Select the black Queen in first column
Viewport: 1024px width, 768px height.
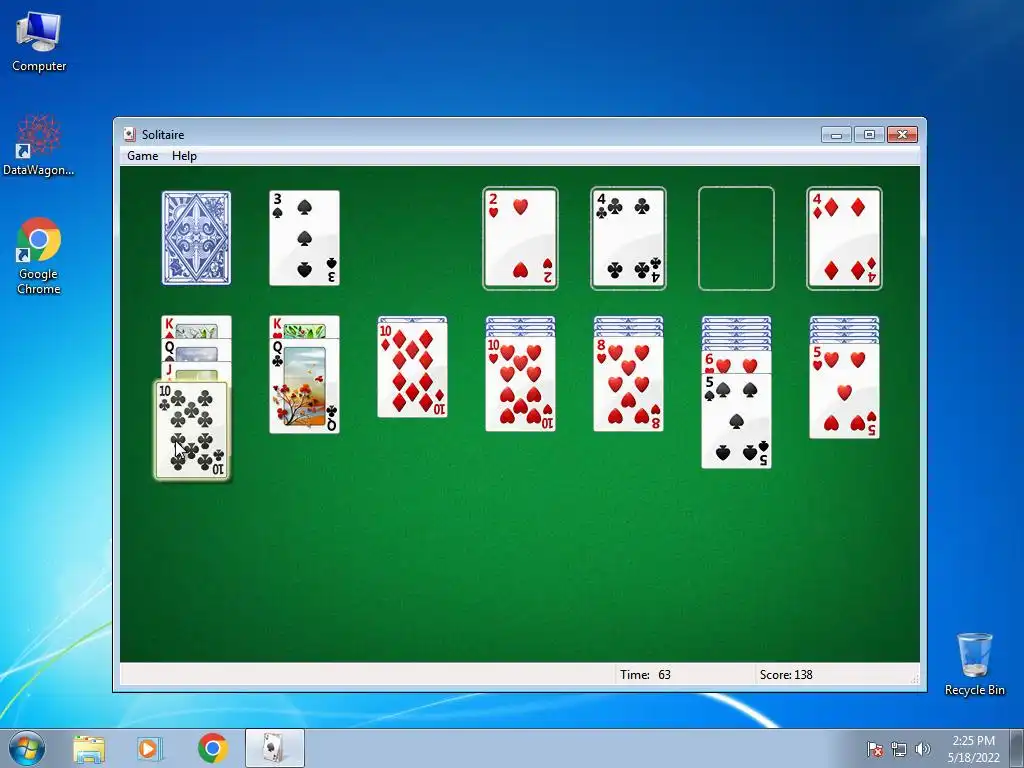[197, 350]
